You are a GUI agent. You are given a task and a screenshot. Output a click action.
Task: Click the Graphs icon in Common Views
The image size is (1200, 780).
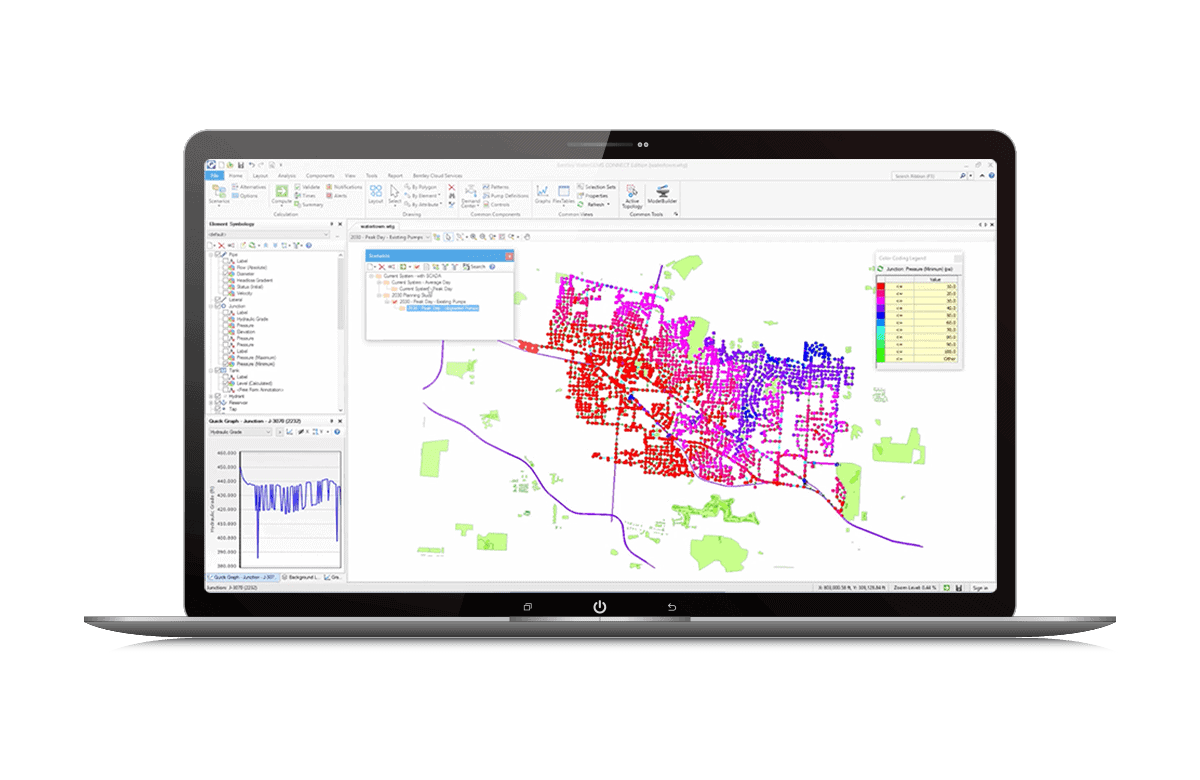click(542, 190)
